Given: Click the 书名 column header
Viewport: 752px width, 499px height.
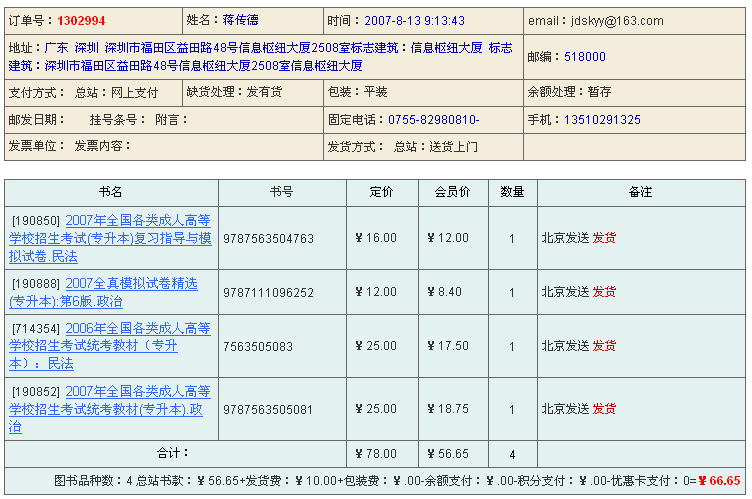Looking at the screenshot, I should (x=111, y=192).
